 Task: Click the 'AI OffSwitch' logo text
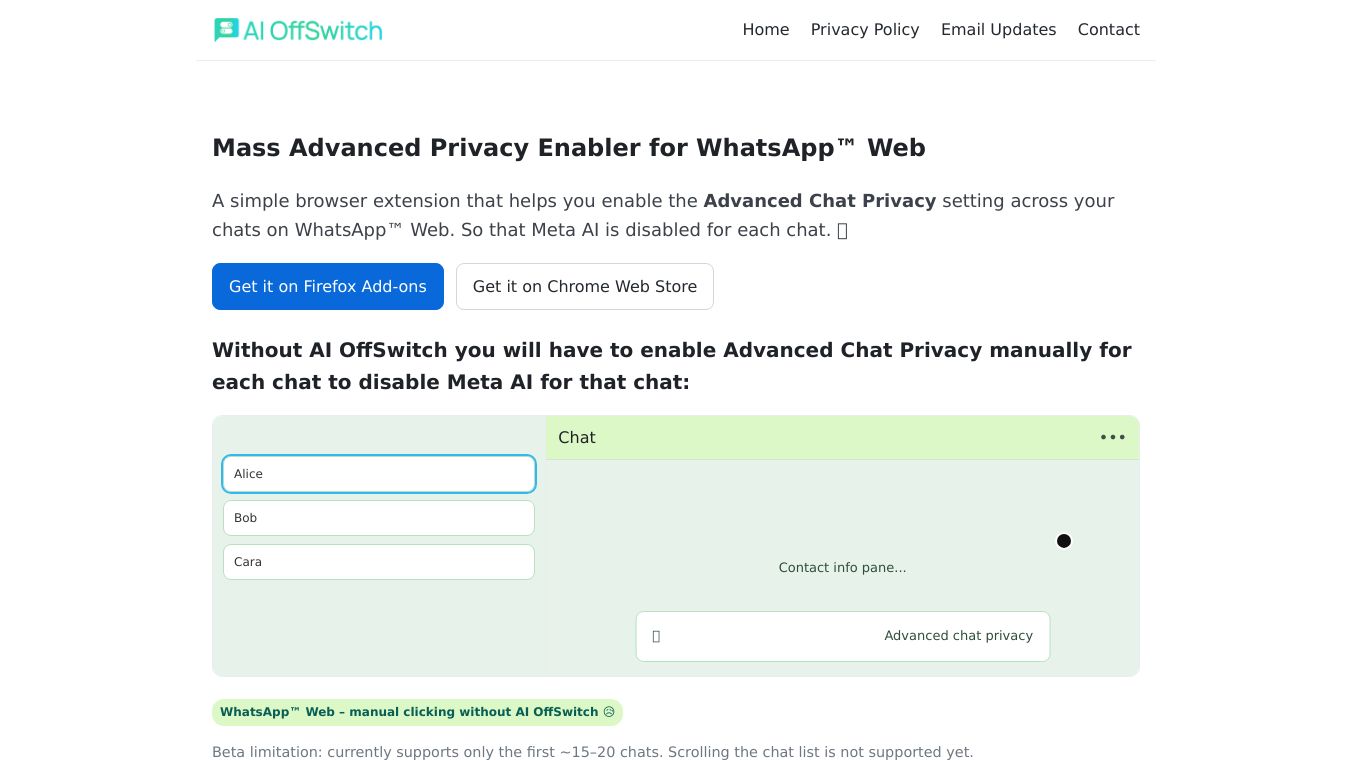pyautogui.click(x=312, y=30)
